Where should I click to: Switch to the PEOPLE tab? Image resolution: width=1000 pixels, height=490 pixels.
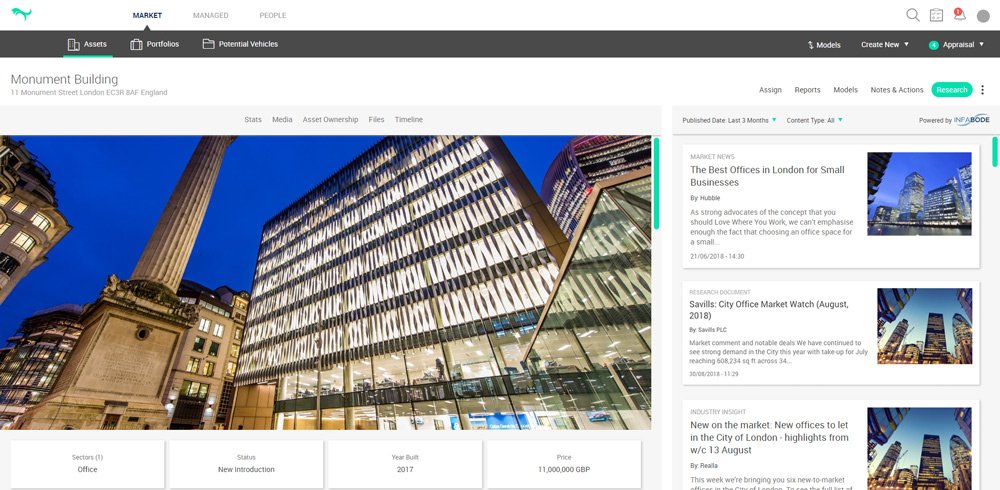[x=272, y=15]
